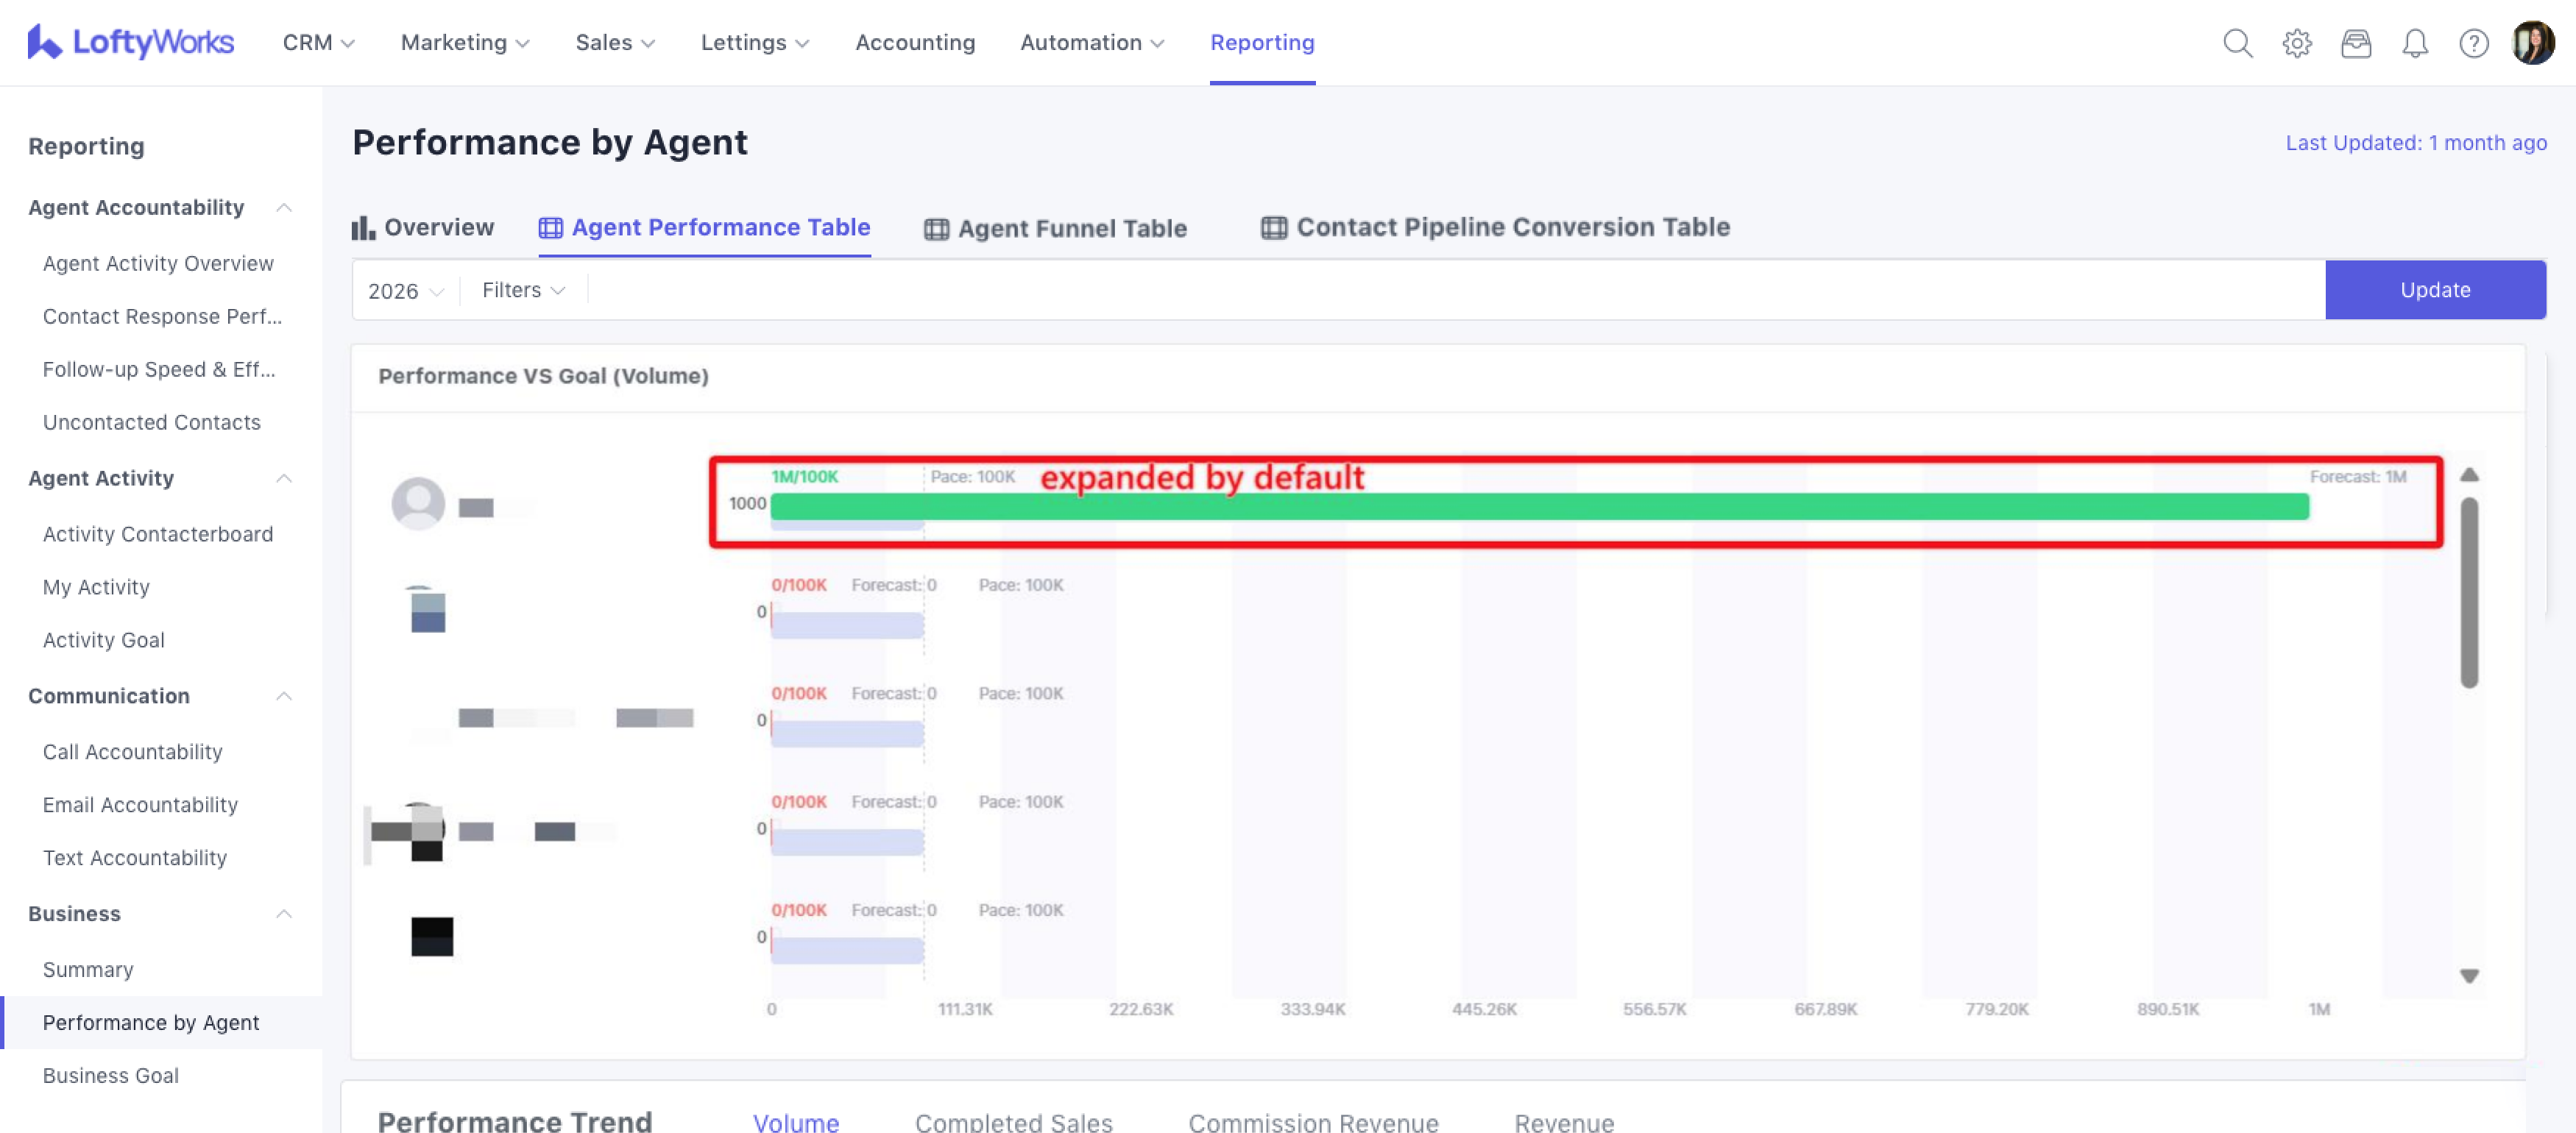Click the green progress bar

[x=1539, y=507]
